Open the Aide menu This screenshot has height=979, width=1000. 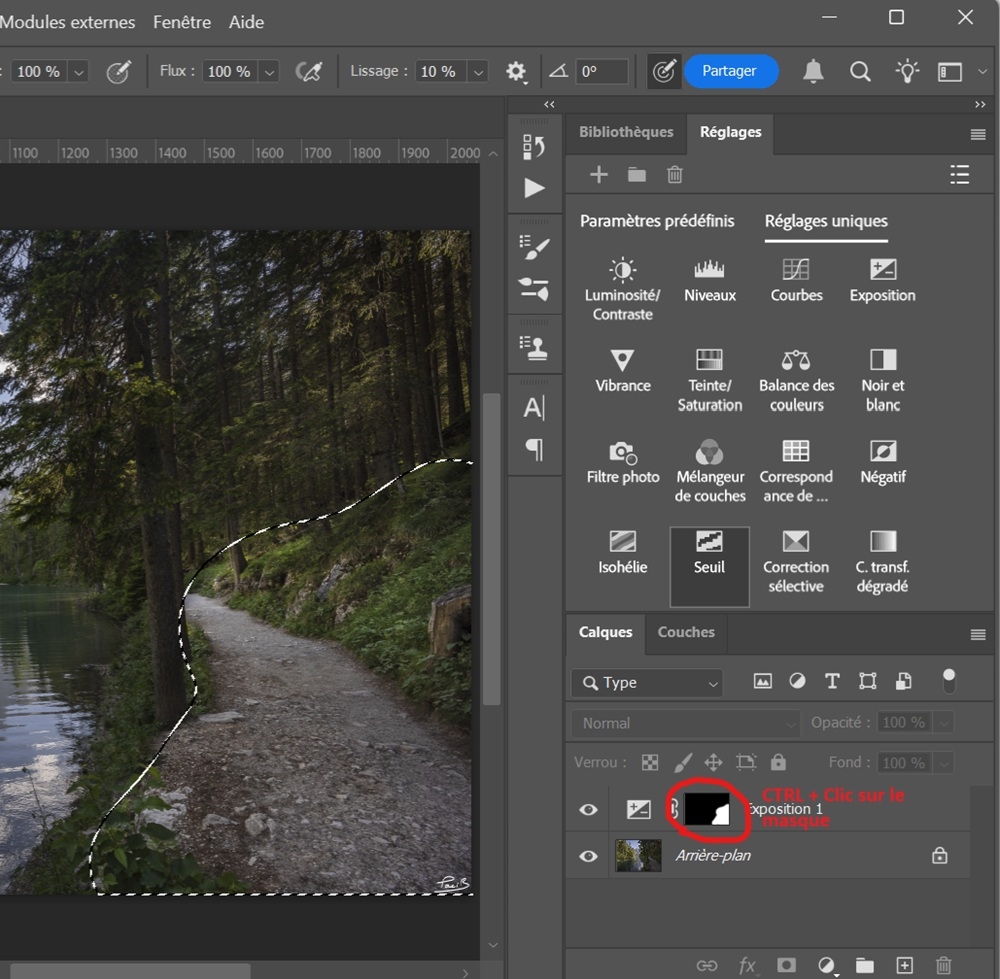246,22
